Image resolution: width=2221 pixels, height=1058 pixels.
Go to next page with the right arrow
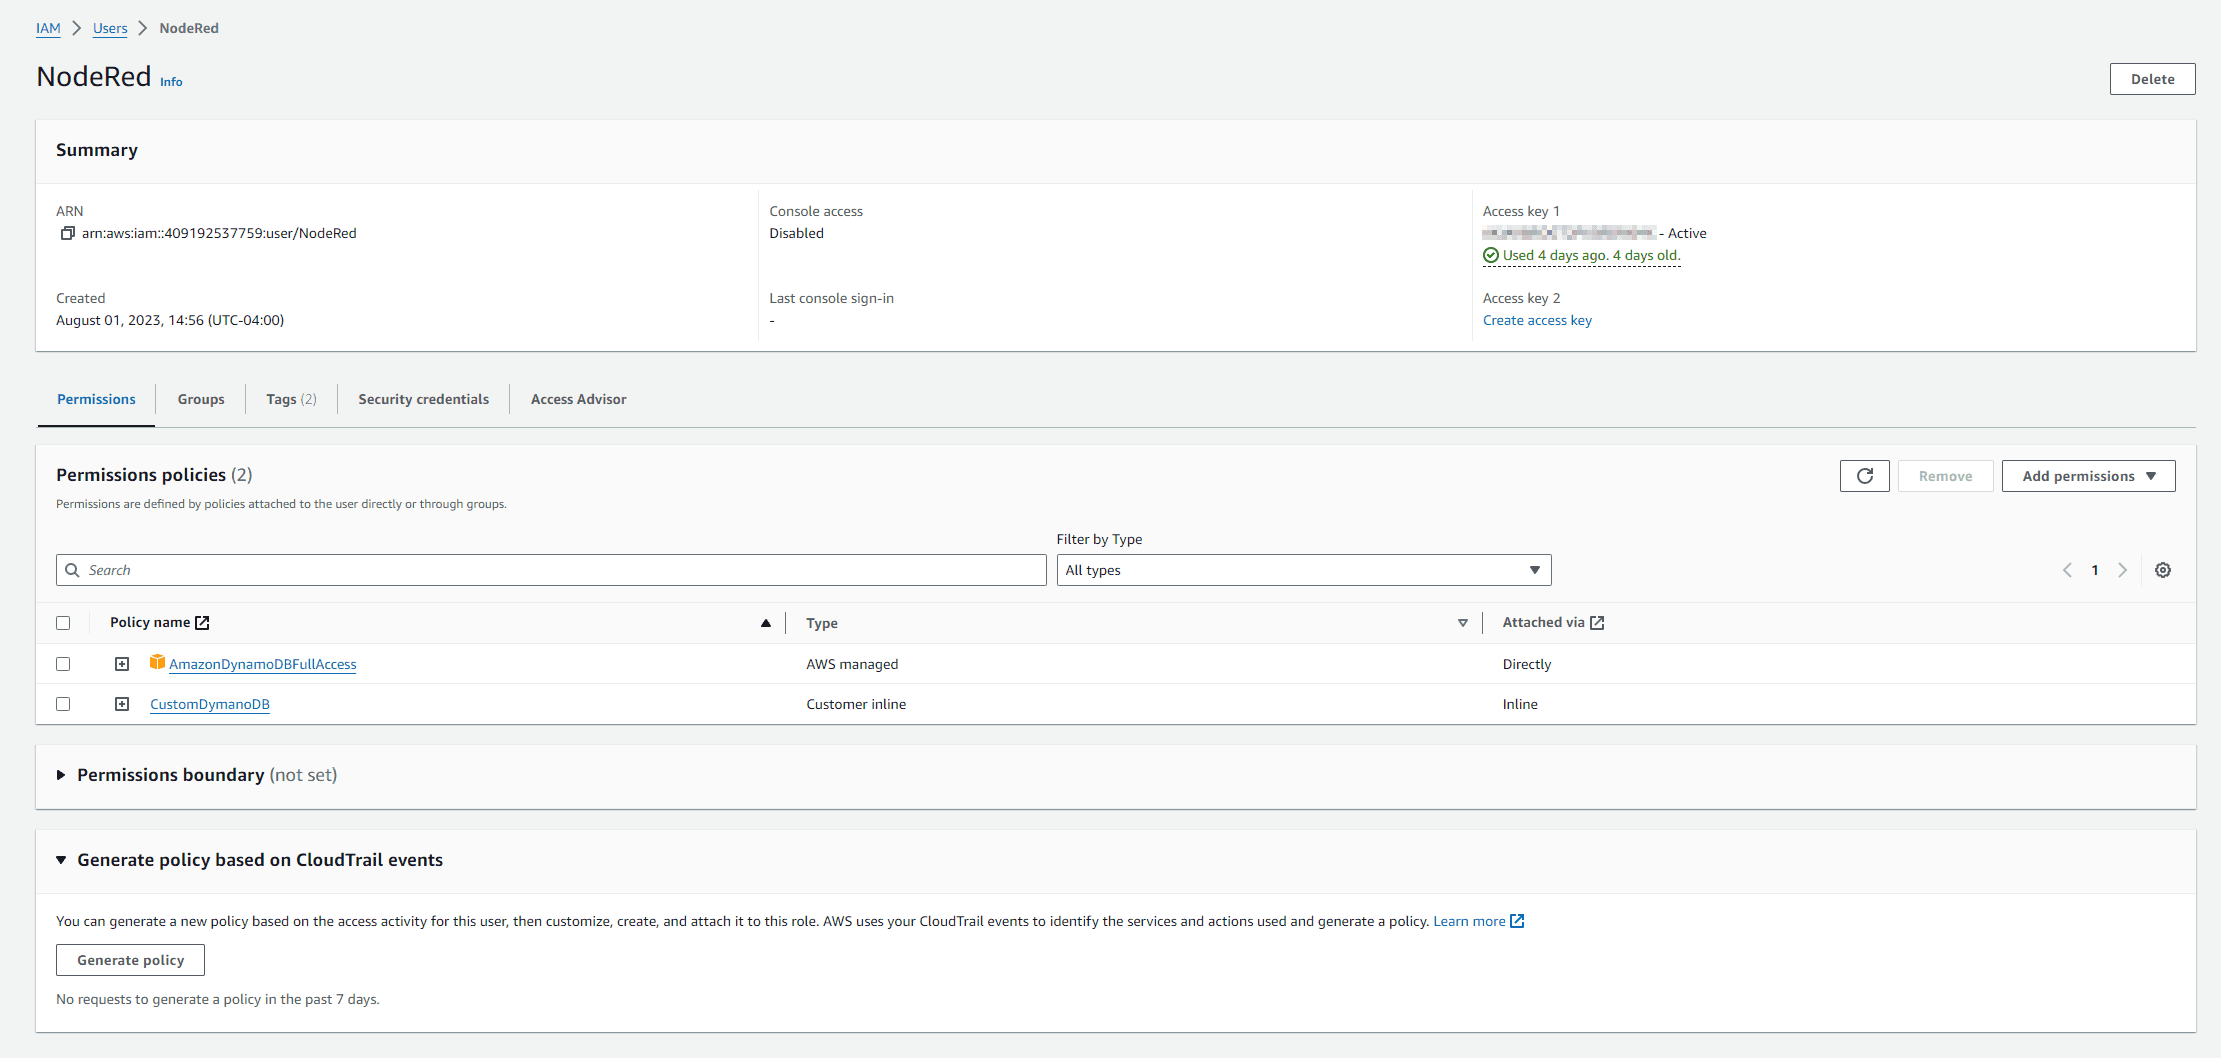2122,569
